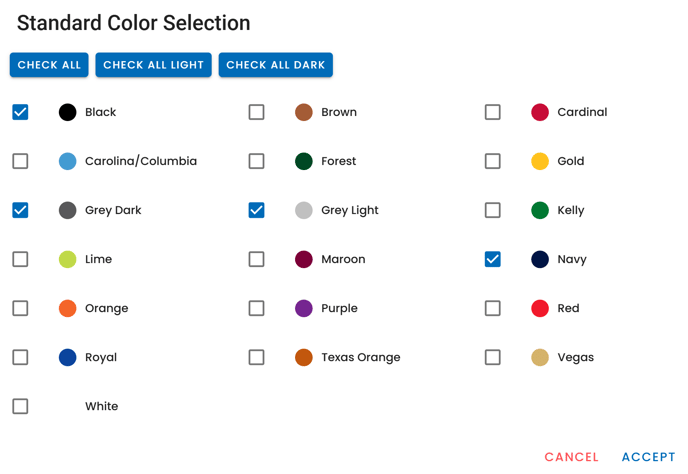Click the Kelly green swatch
The width and height of the screenshot is (688, 474).
pos(540,210)
